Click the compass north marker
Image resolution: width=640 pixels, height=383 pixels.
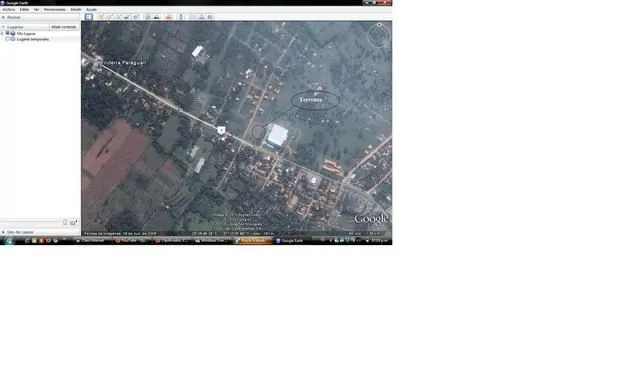click(379, 25)
